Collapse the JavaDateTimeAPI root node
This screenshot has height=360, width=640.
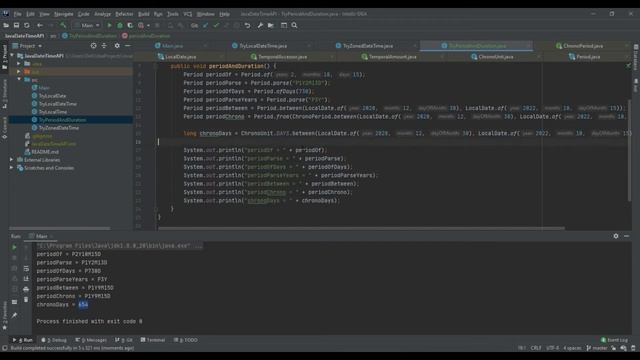tap(12, 56)
